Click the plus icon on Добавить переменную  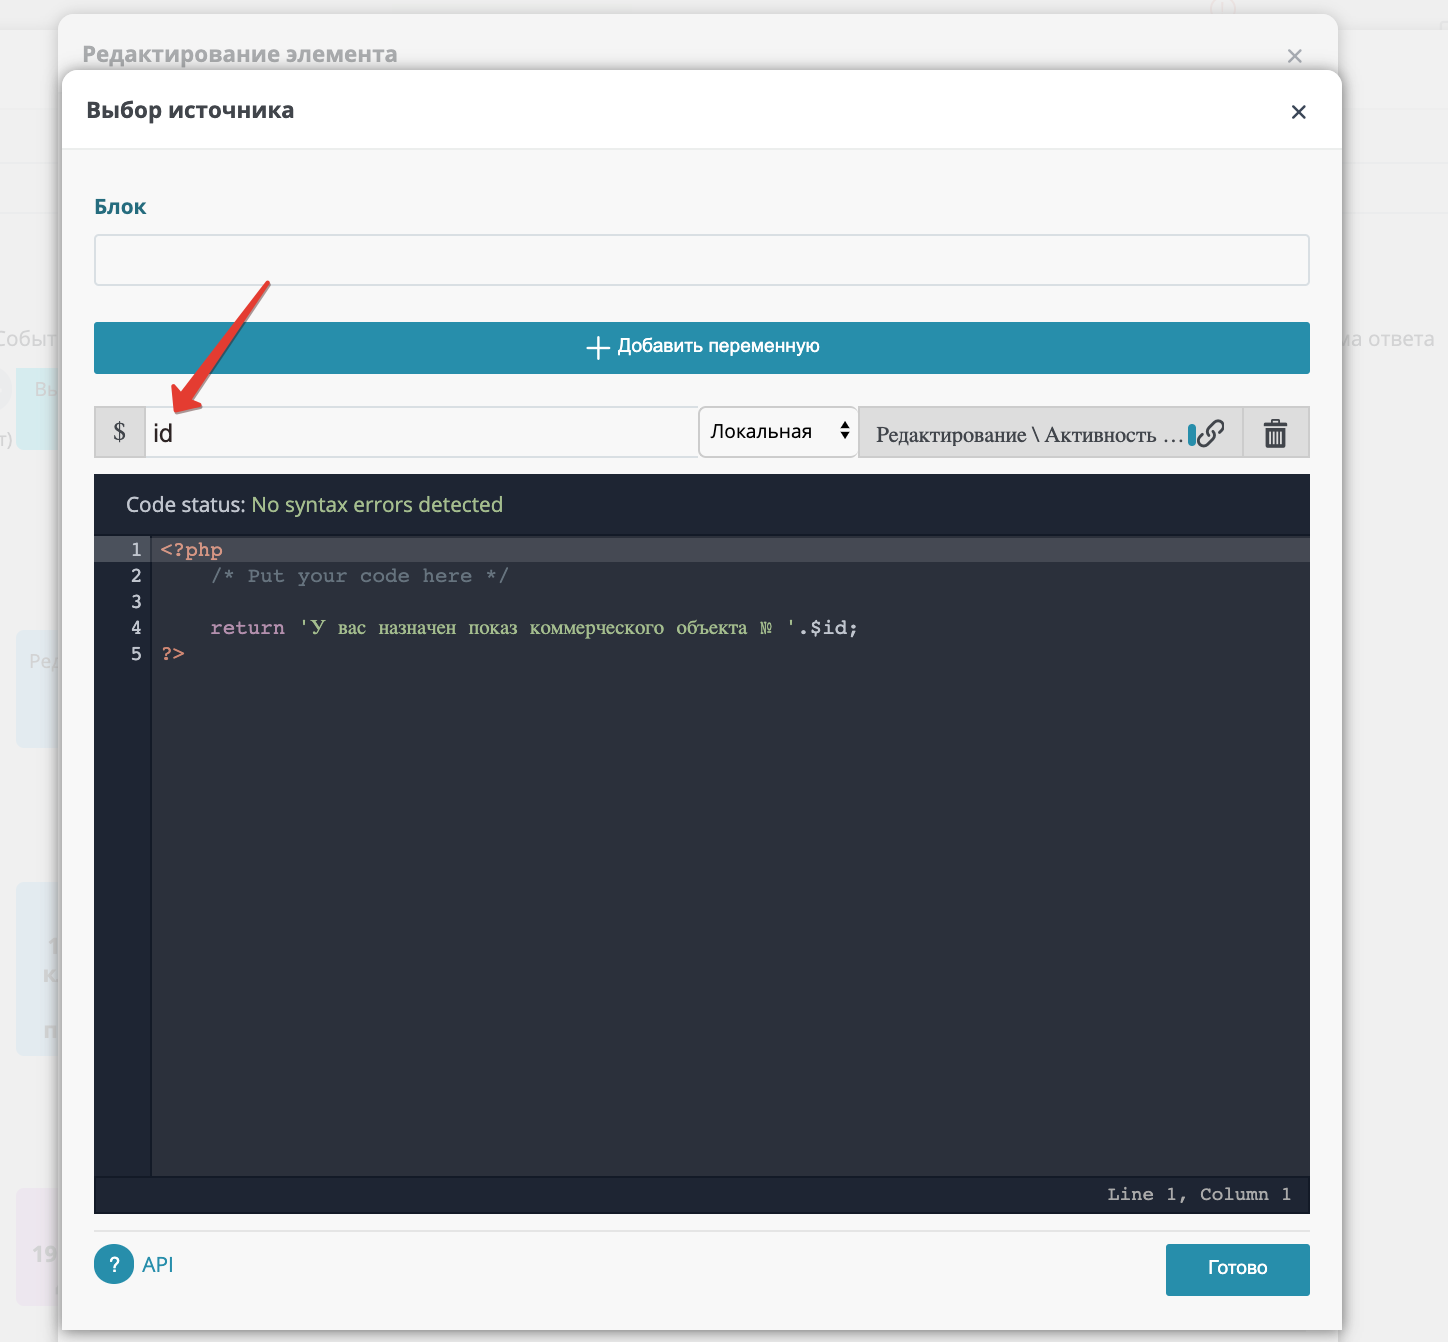pos(598,347)
